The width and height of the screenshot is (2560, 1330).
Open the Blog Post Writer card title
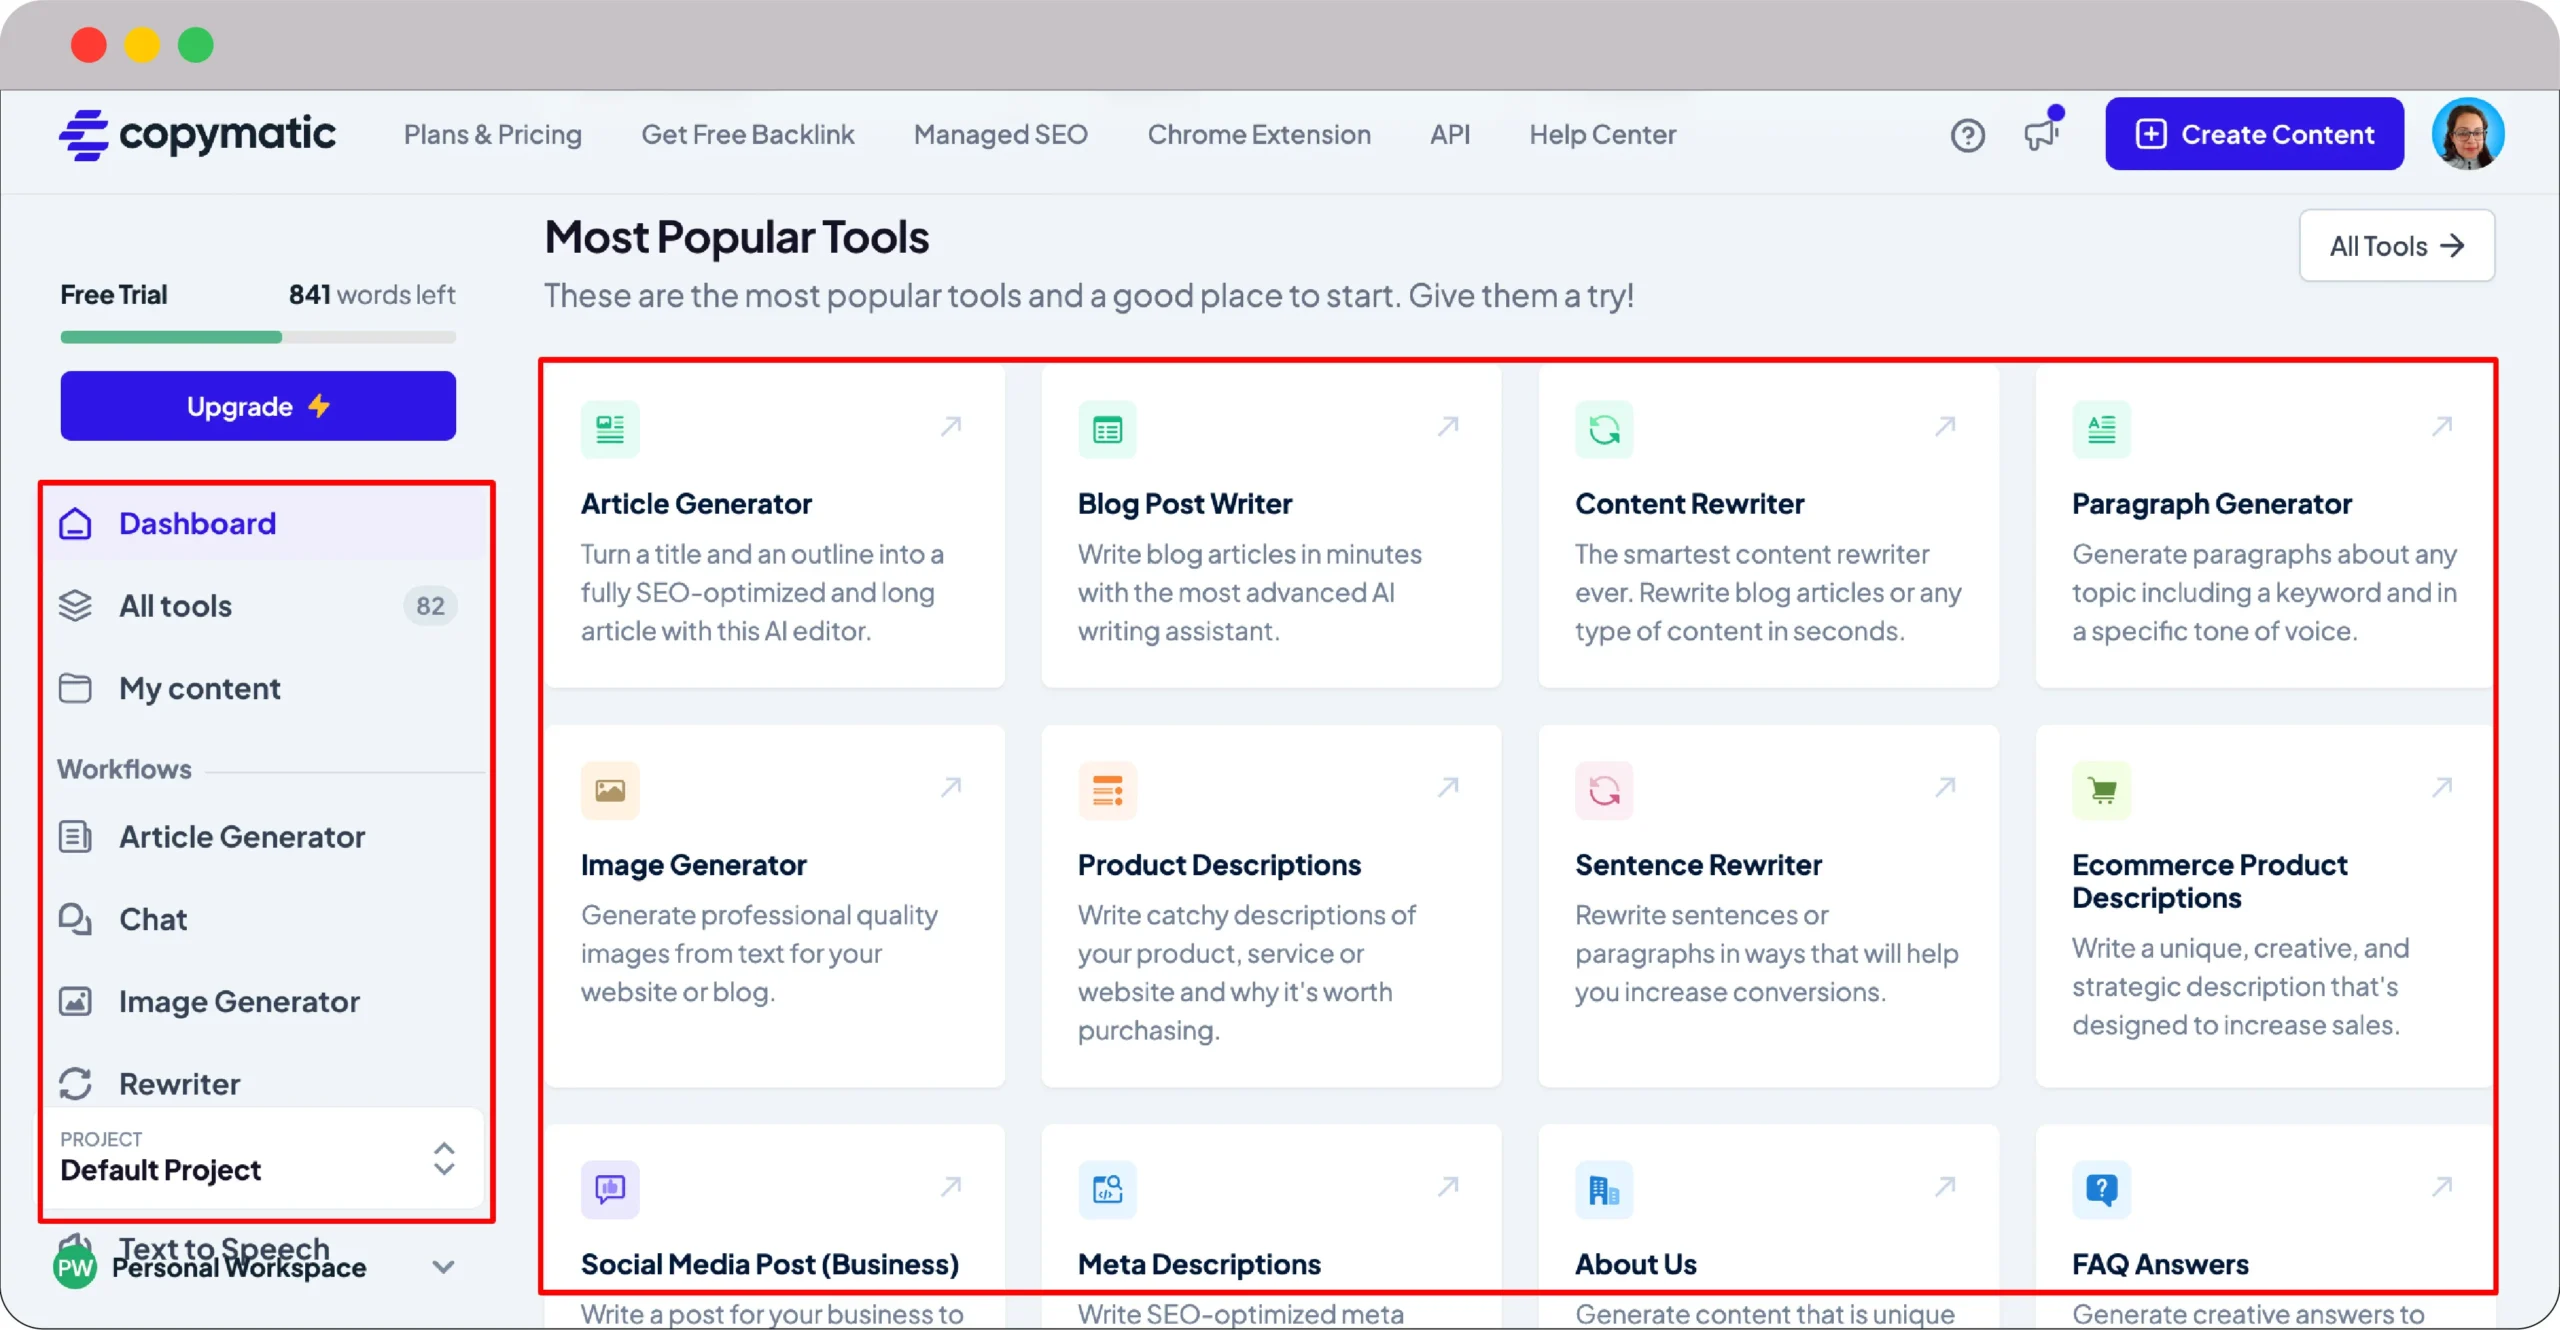tap(1184, 504)
